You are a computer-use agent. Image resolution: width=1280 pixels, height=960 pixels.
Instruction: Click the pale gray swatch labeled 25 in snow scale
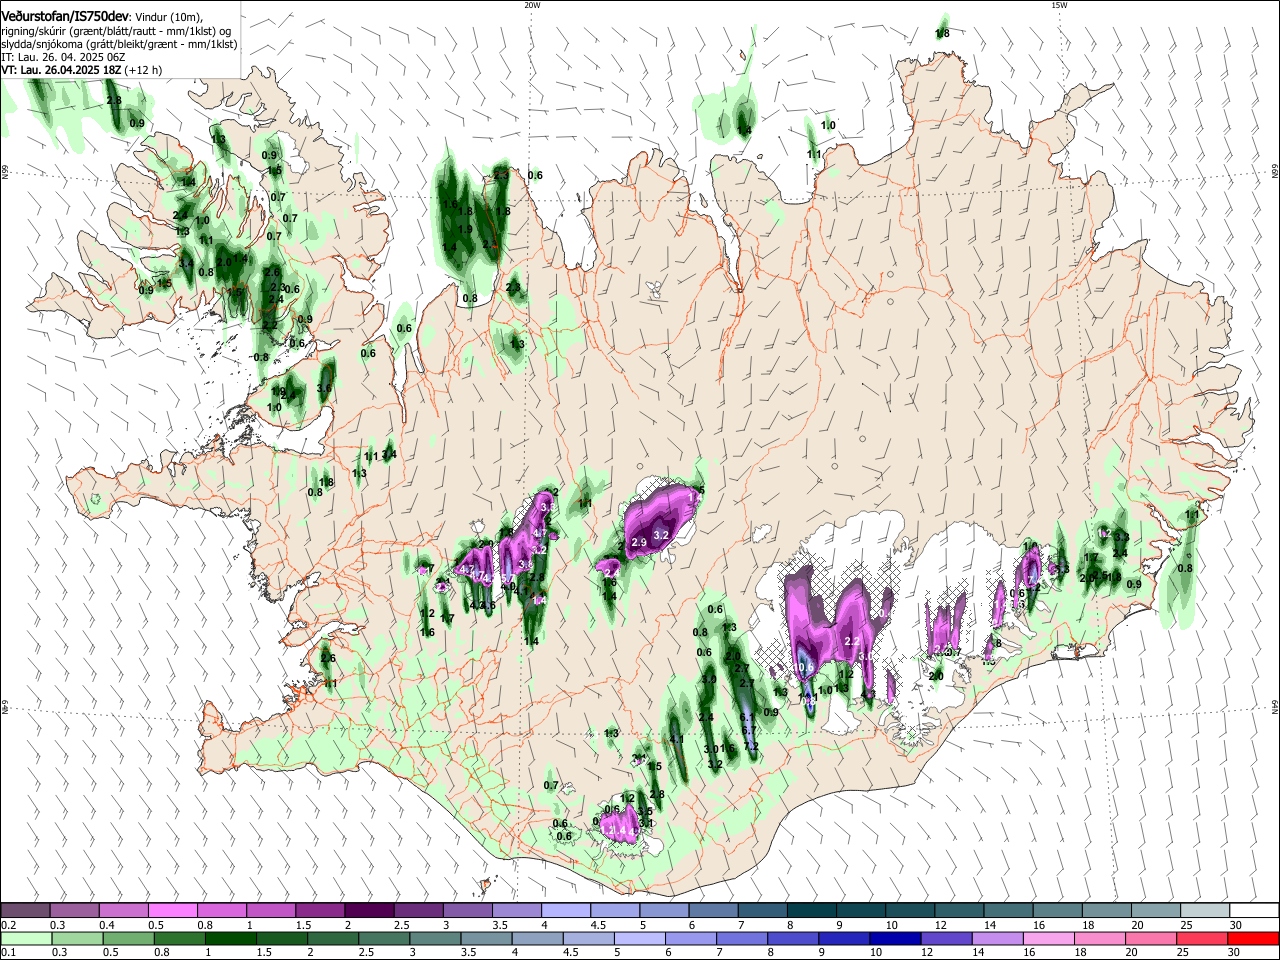1205,910
